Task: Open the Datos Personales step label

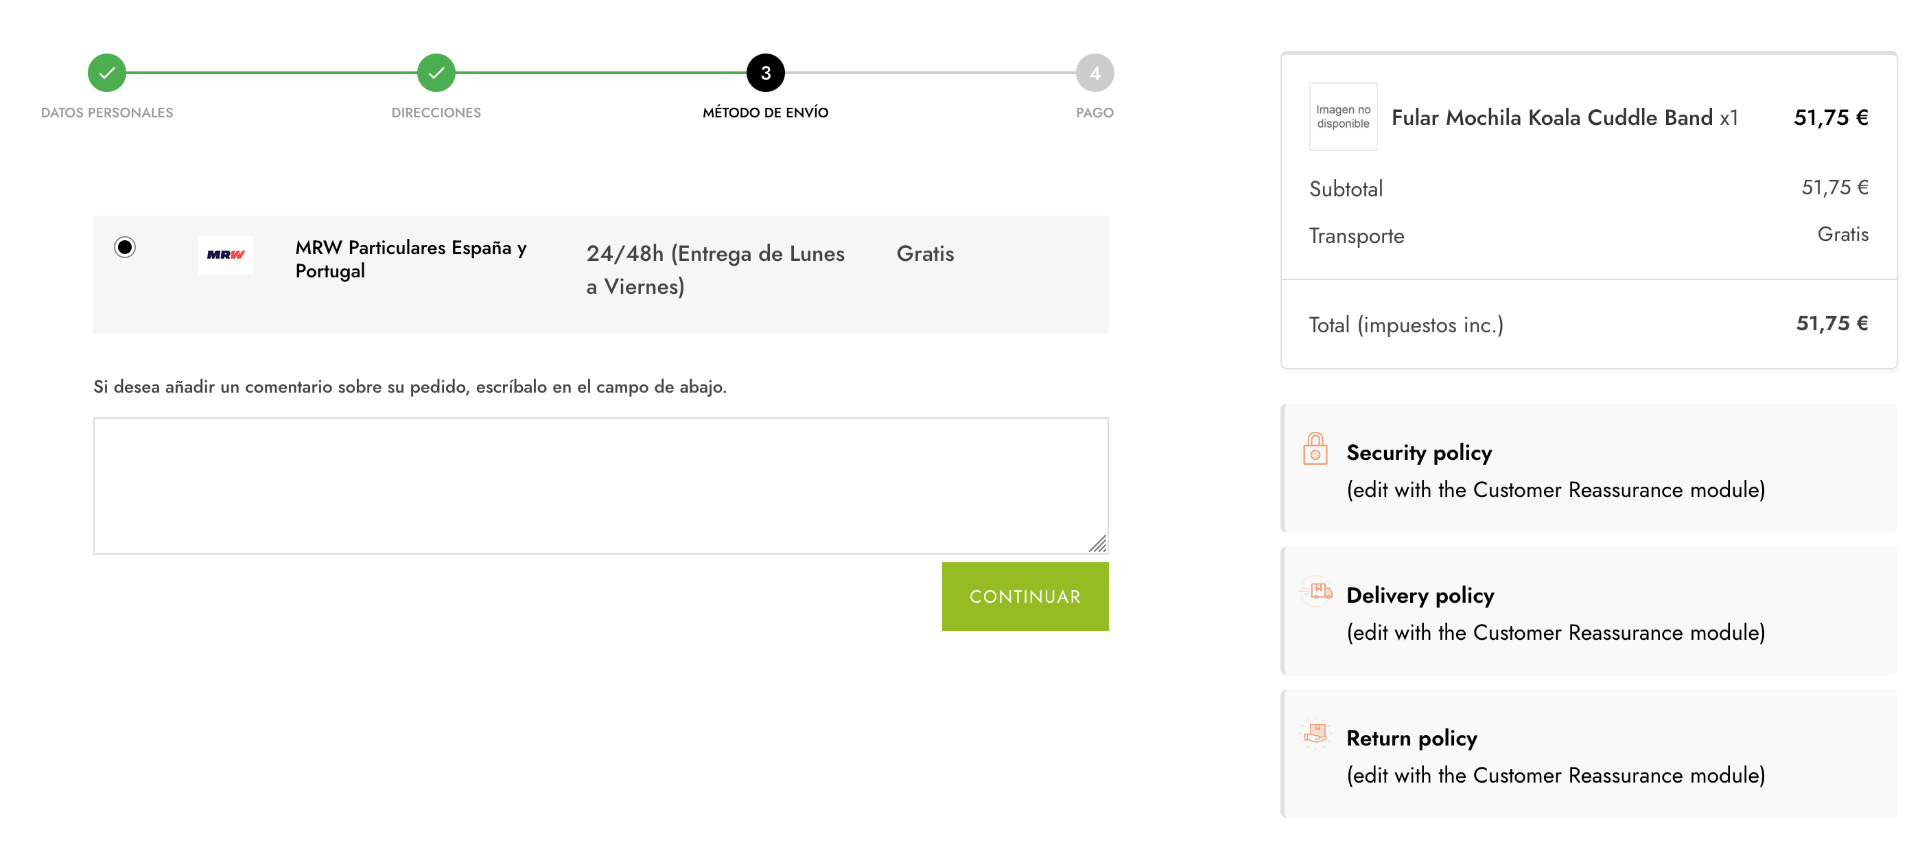Action: coord(107,113)
